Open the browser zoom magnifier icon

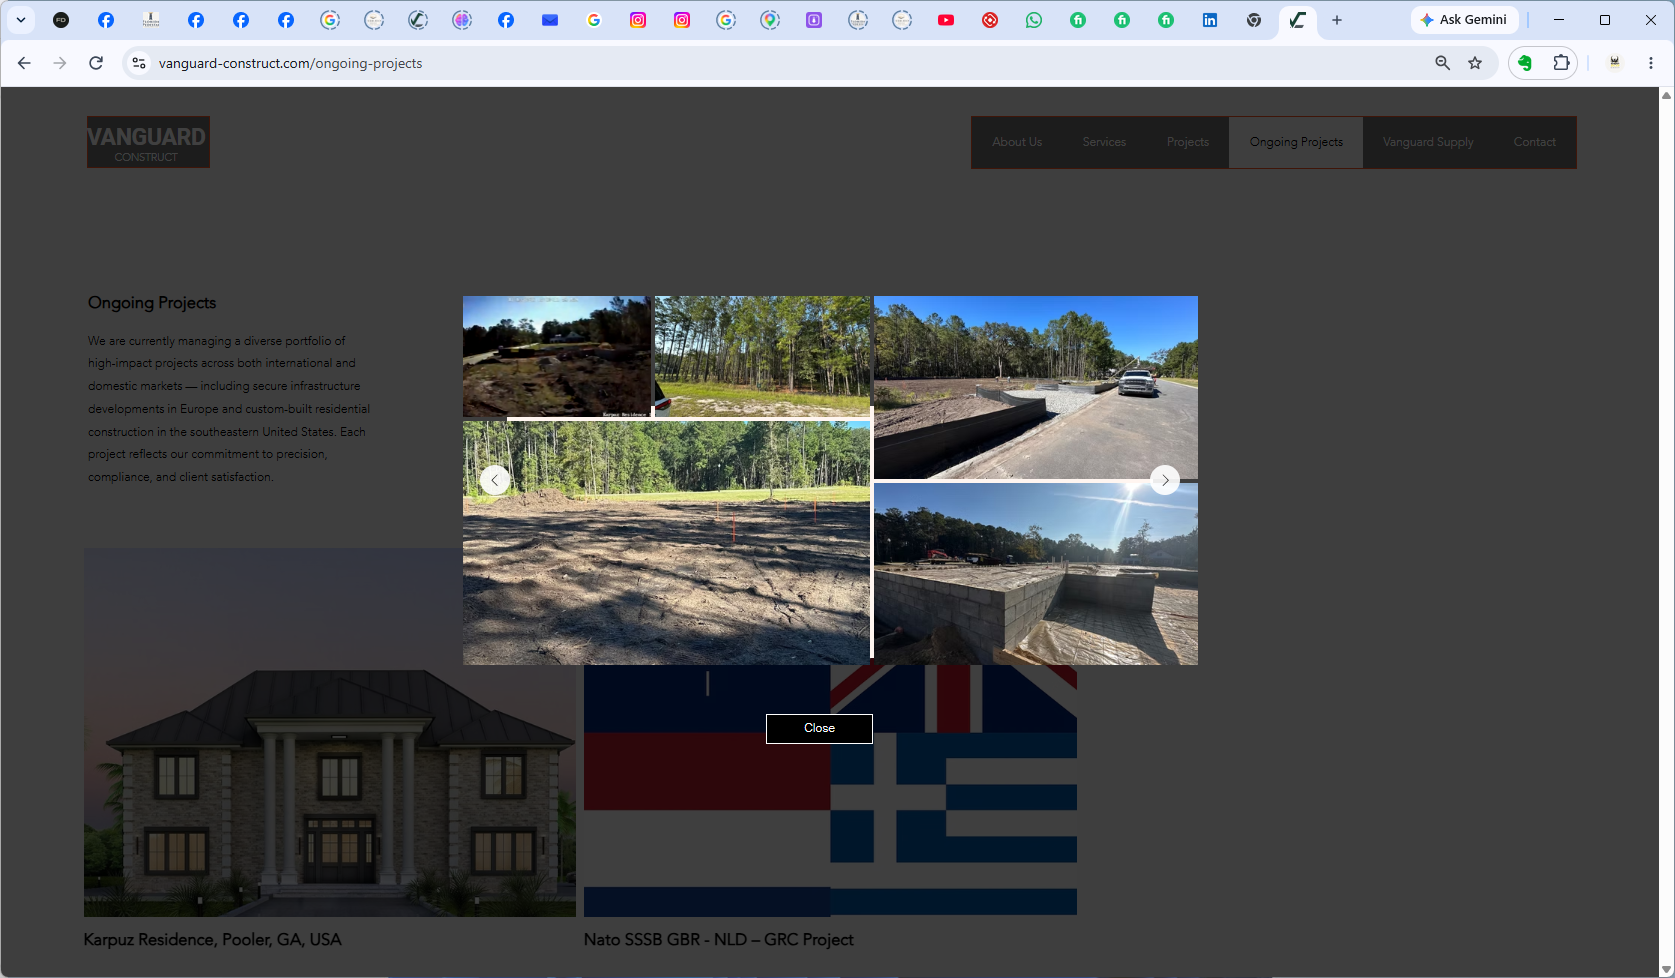click(x=1442, y=63)
